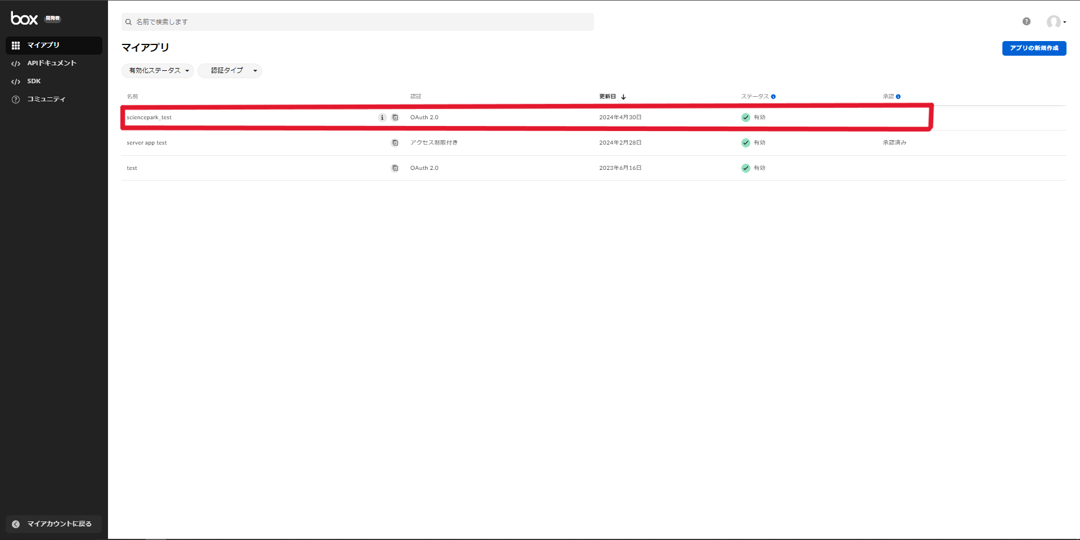Click the copy icon in the test row

coord(395,168)
